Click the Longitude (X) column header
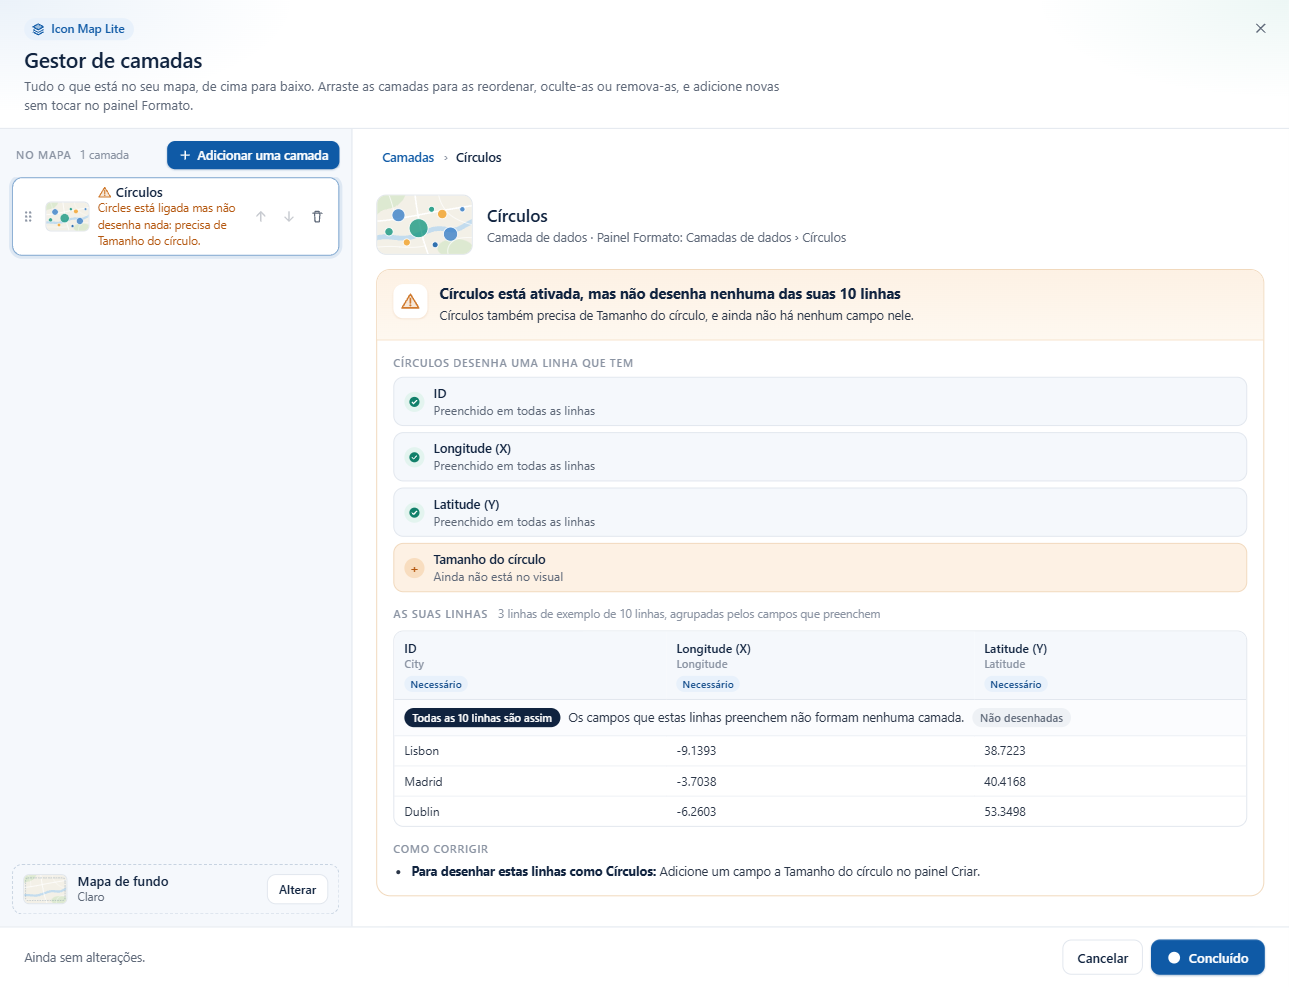 click(x=713, y=649)
